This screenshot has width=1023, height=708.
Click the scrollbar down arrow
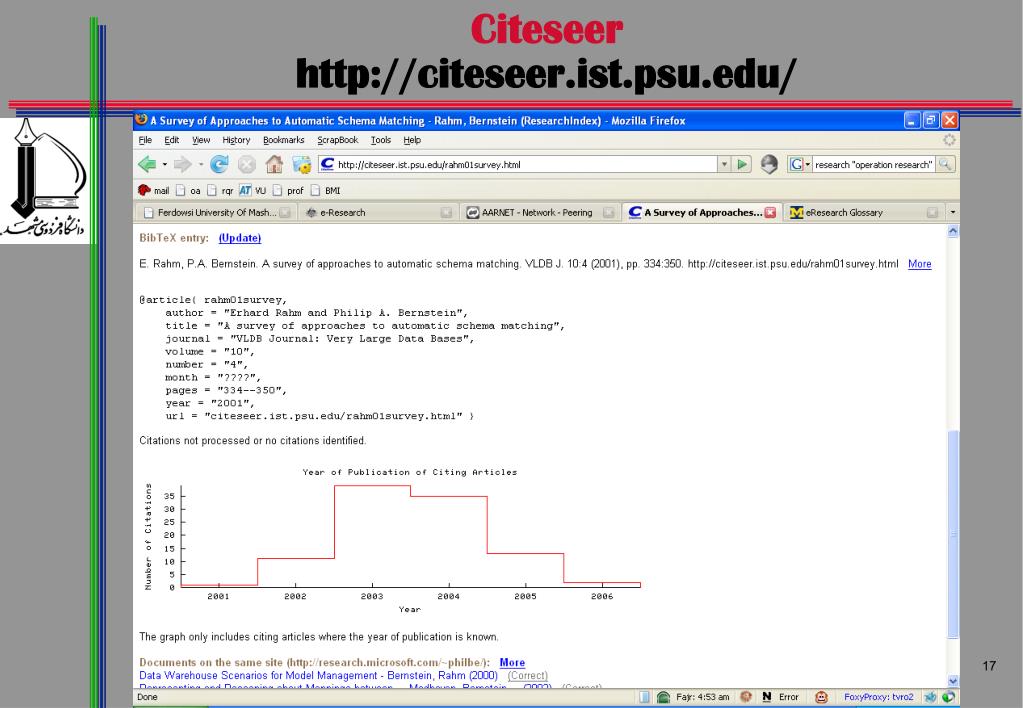tap(953, 681)
